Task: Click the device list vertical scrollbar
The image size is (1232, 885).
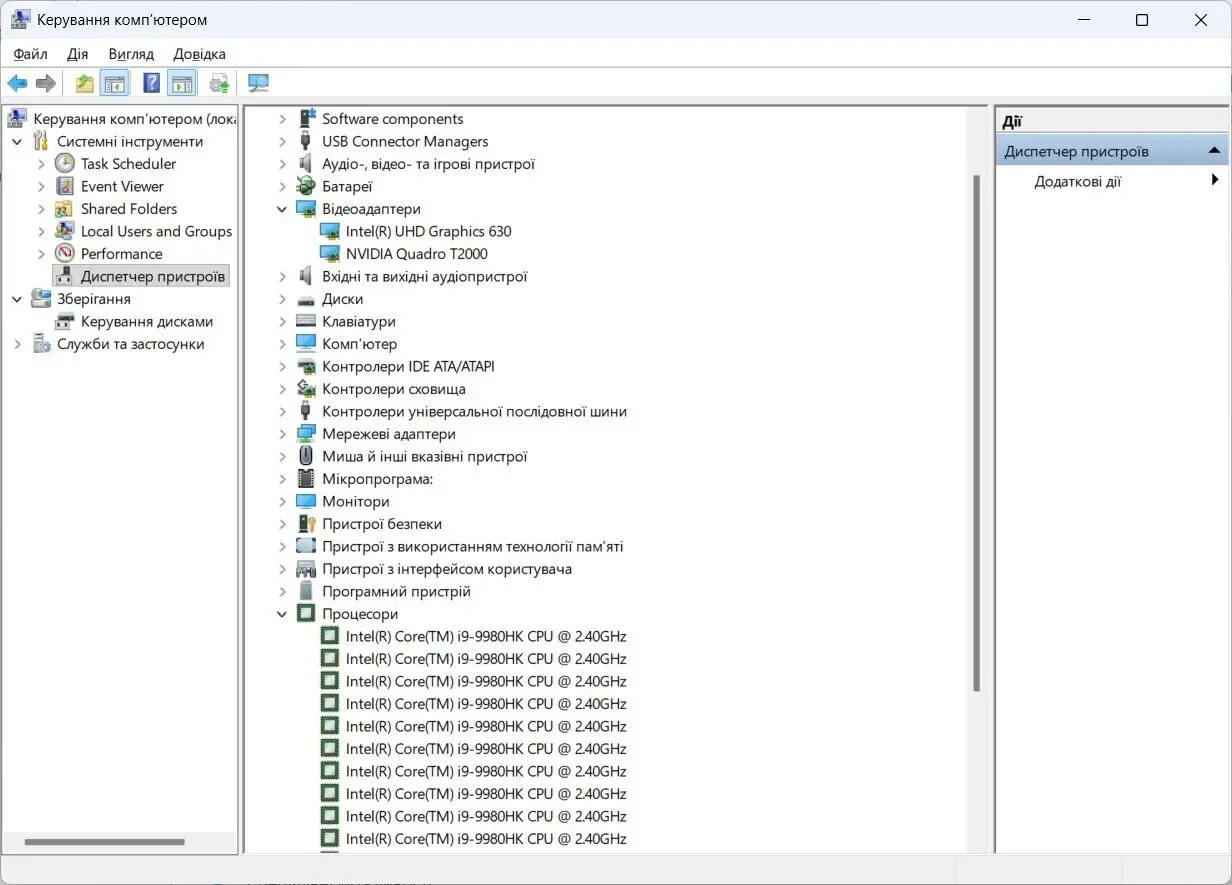Action: 976,433
